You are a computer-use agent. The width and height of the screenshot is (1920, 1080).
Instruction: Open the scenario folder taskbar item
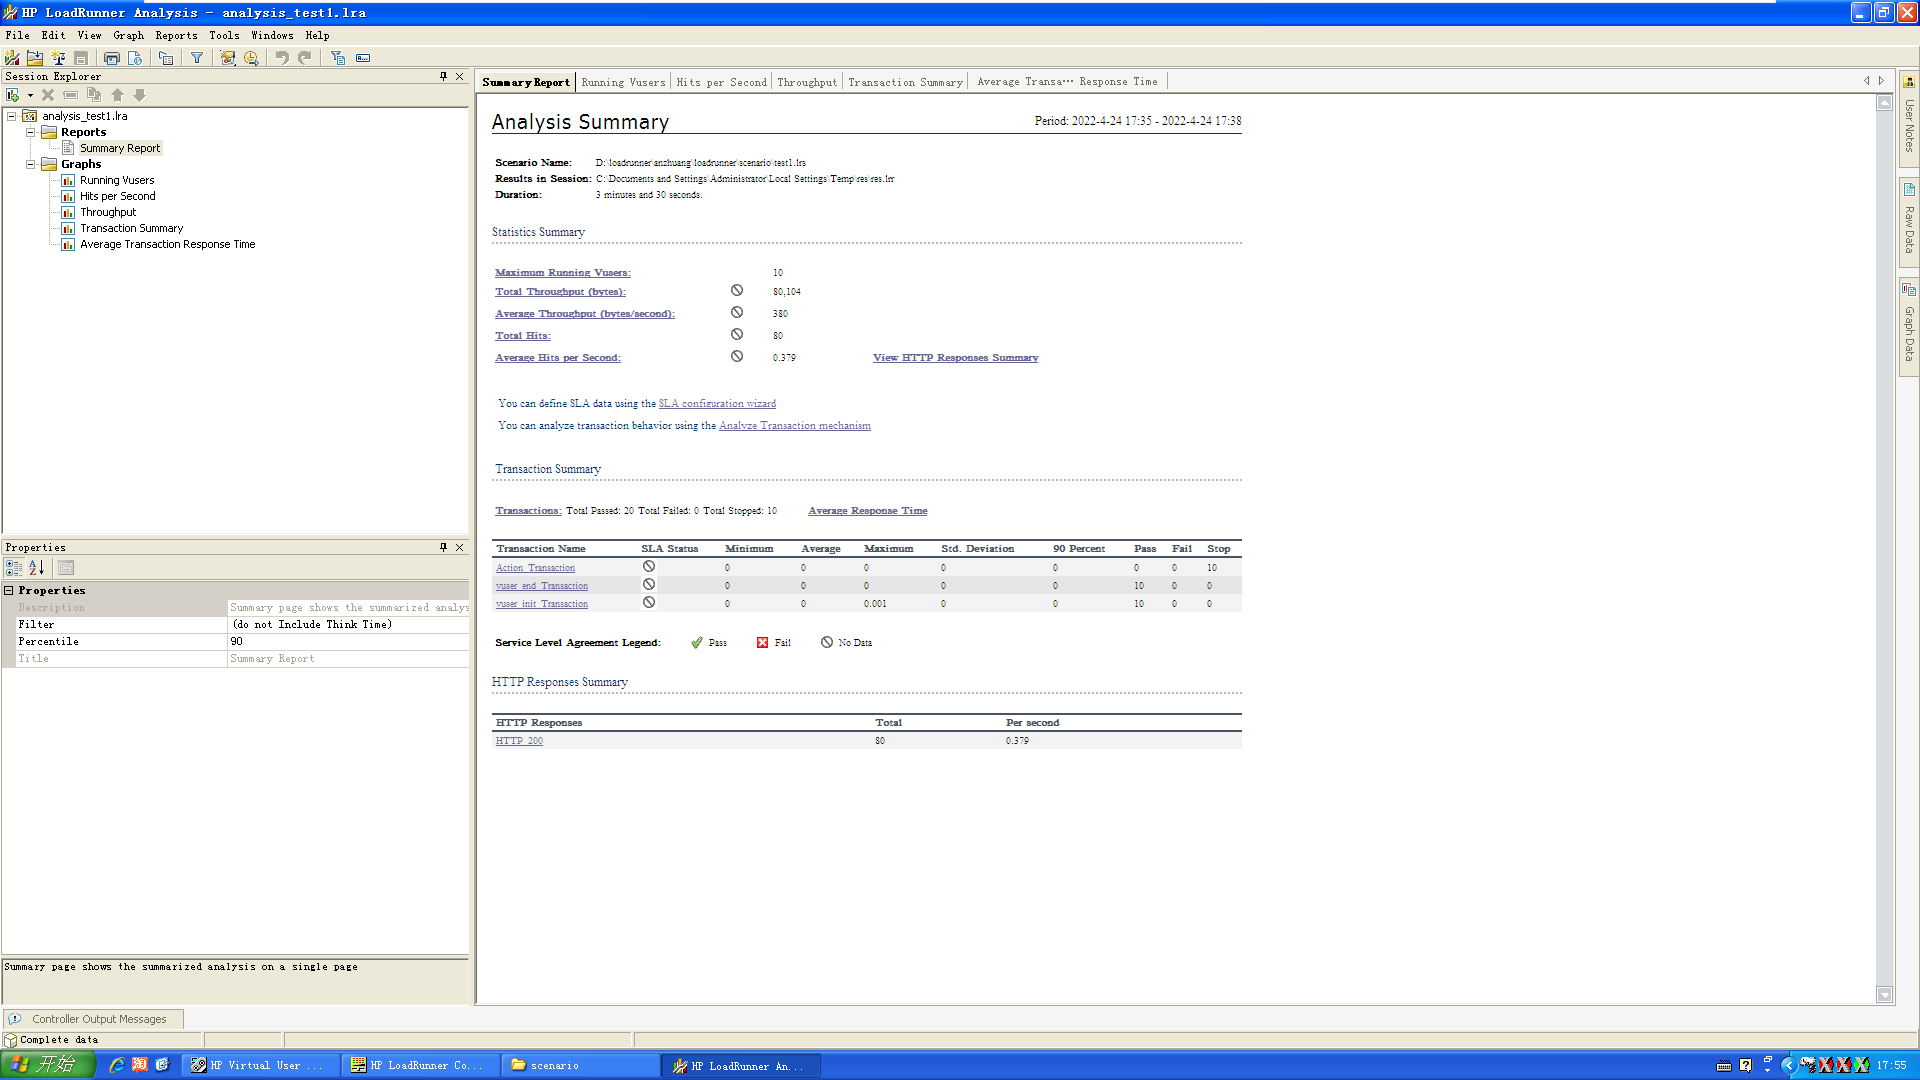pyautogui.click(x=580, y=1066)
